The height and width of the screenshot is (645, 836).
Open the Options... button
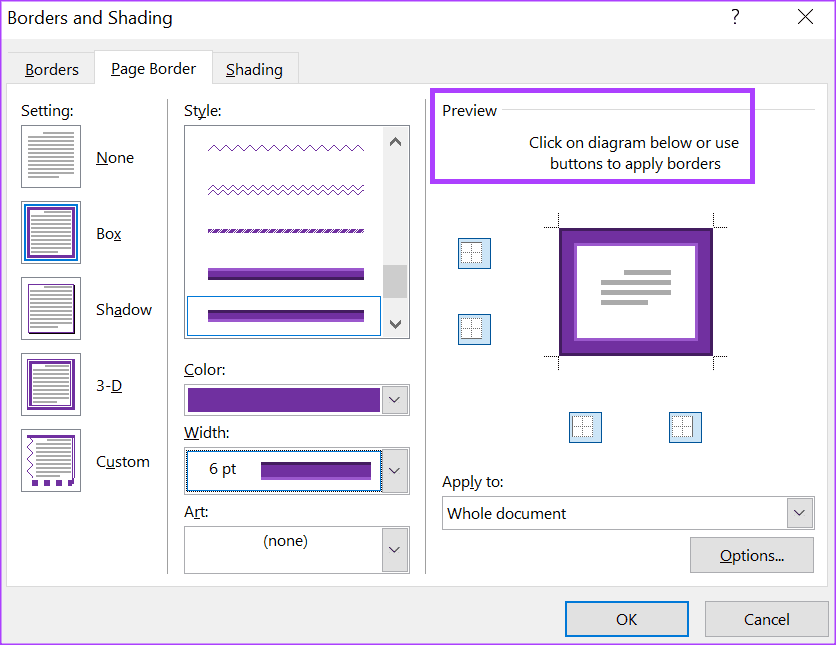tap(752, 555)
